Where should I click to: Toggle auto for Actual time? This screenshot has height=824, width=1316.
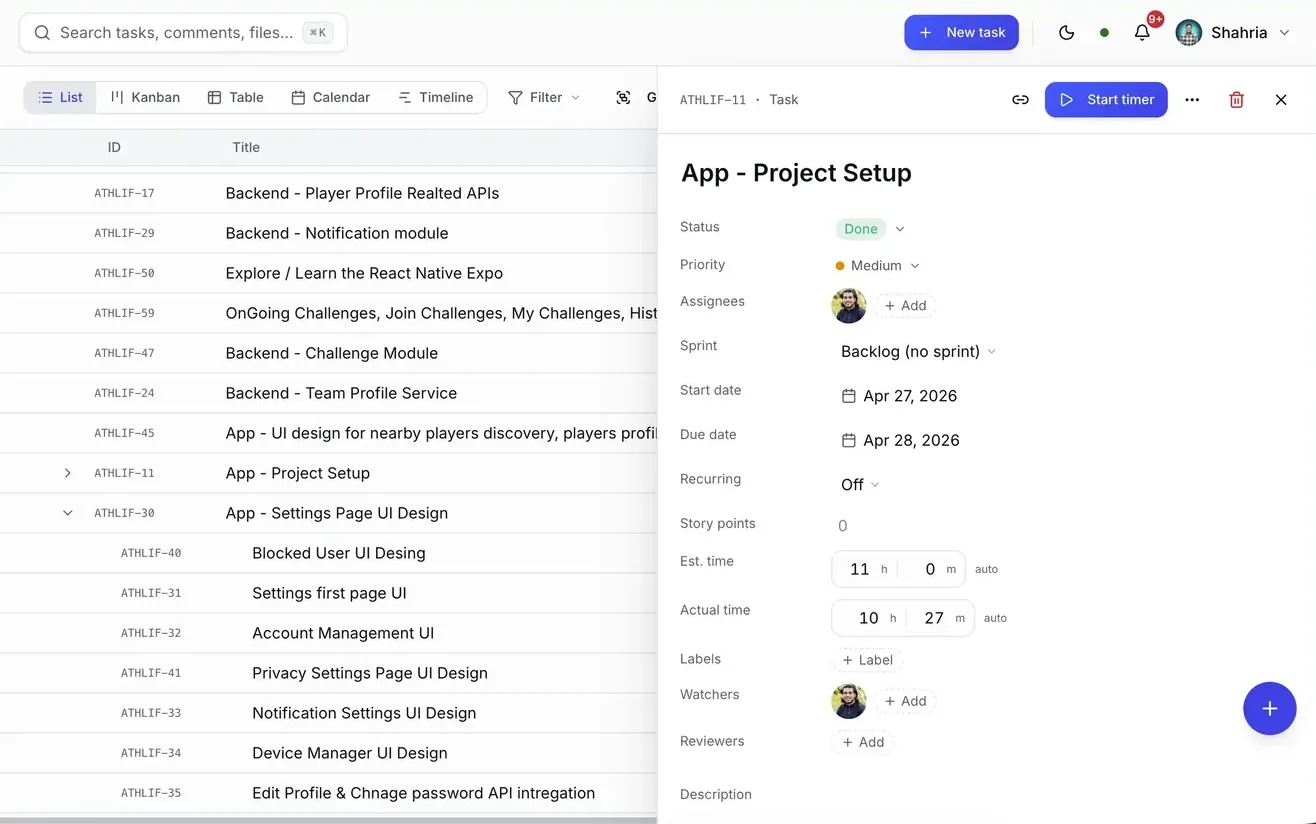(995, 618)
